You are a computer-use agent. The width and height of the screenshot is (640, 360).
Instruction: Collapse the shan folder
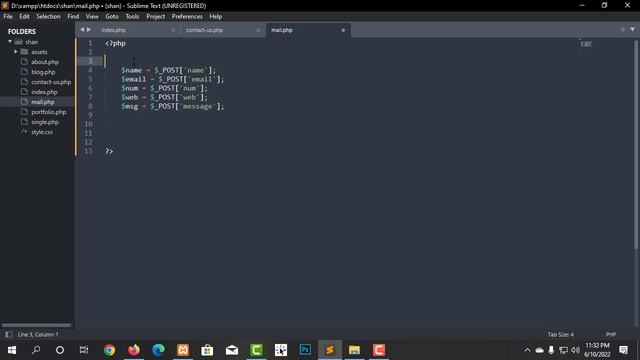[x=10, y=42]
